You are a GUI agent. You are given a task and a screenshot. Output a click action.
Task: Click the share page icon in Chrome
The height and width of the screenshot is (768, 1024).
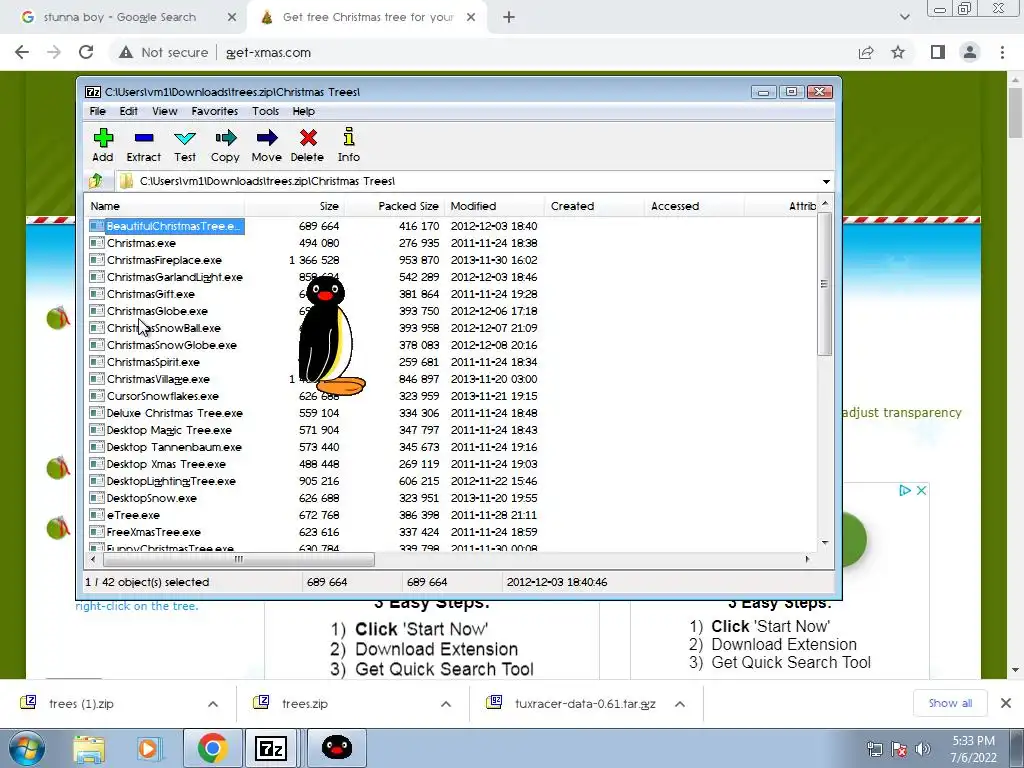tap(866, 52)
